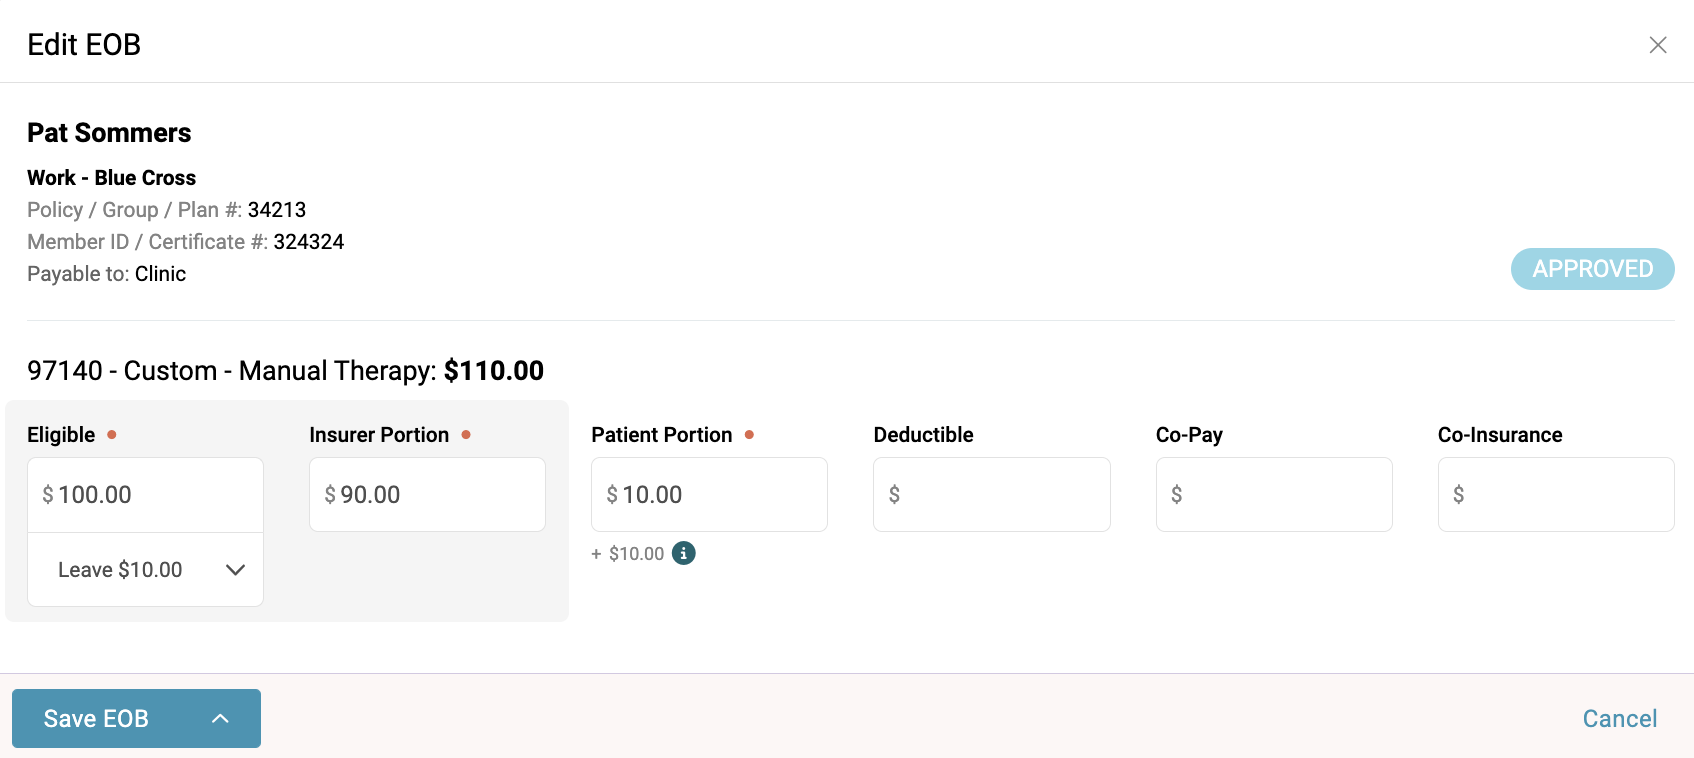Click the Eligible field label
The height and width of the screenshot is (758, 1694).
pos(61,435)
